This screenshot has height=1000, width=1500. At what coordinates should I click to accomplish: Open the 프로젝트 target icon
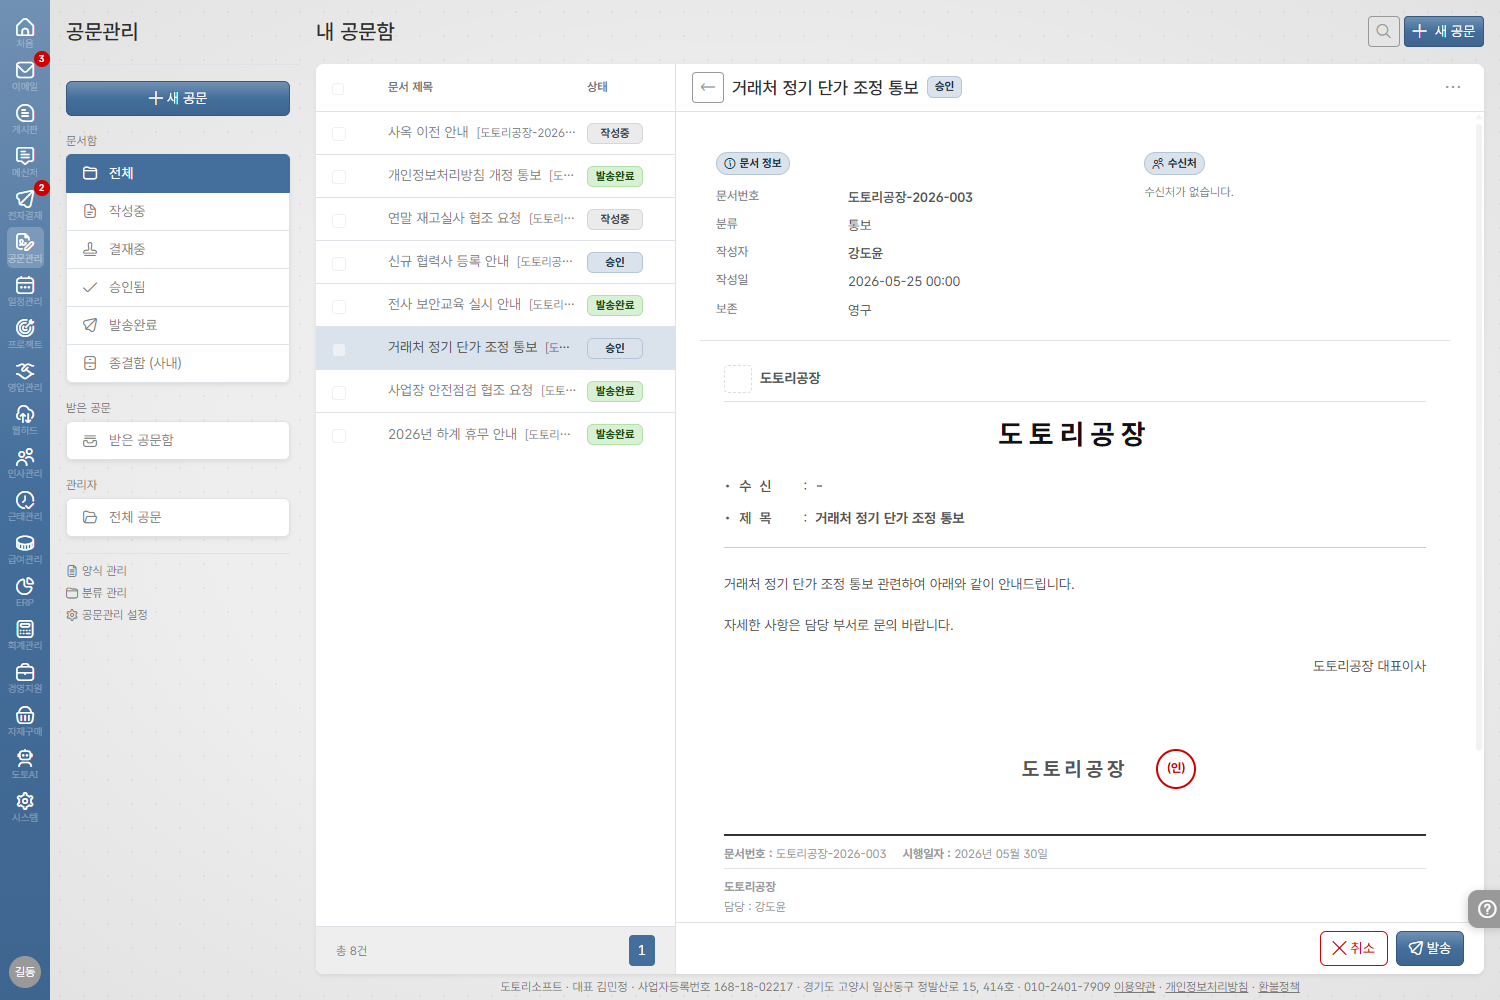tap(25, 333)
